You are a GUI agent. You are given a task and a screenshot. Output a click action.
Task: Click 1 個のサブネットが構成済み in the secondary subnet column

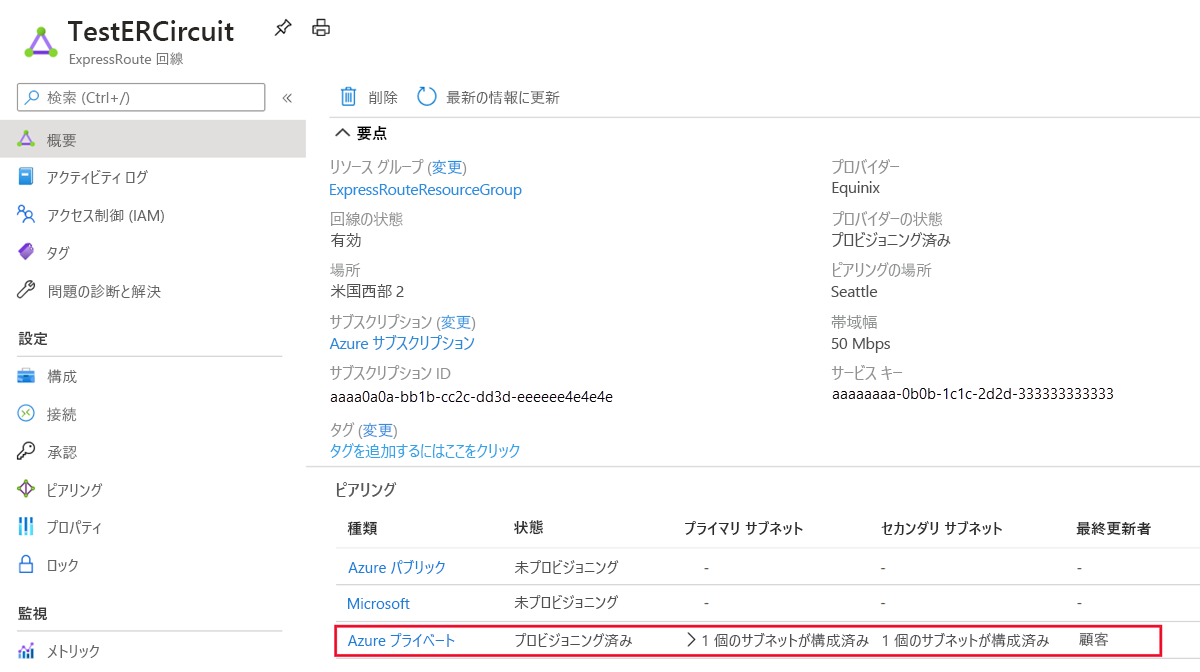965,640
